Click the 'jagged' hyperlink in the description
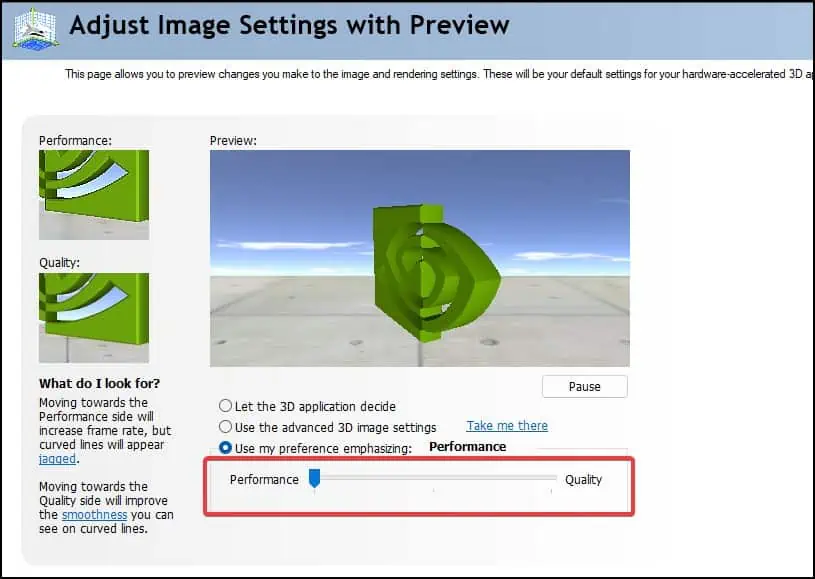This screenshot has height=579, width=815. pyautogui.click(x=57, y=458)
